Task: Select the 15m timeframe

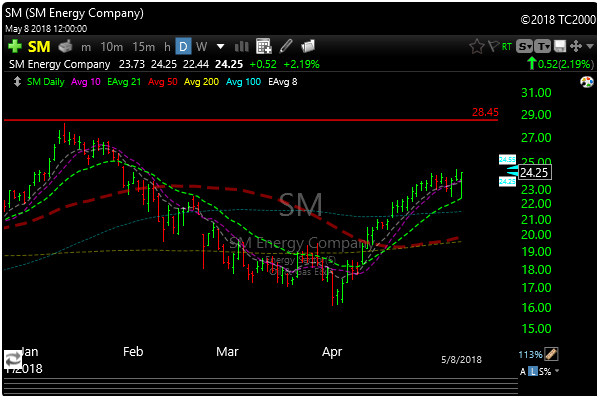Action: click(144, 47)
